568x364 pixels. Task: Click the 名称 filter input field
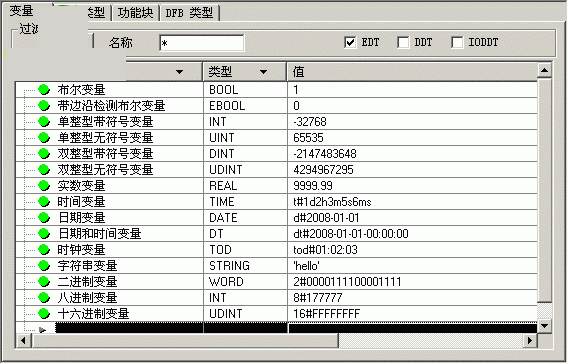pyautogui.click(x=202, y=43)
